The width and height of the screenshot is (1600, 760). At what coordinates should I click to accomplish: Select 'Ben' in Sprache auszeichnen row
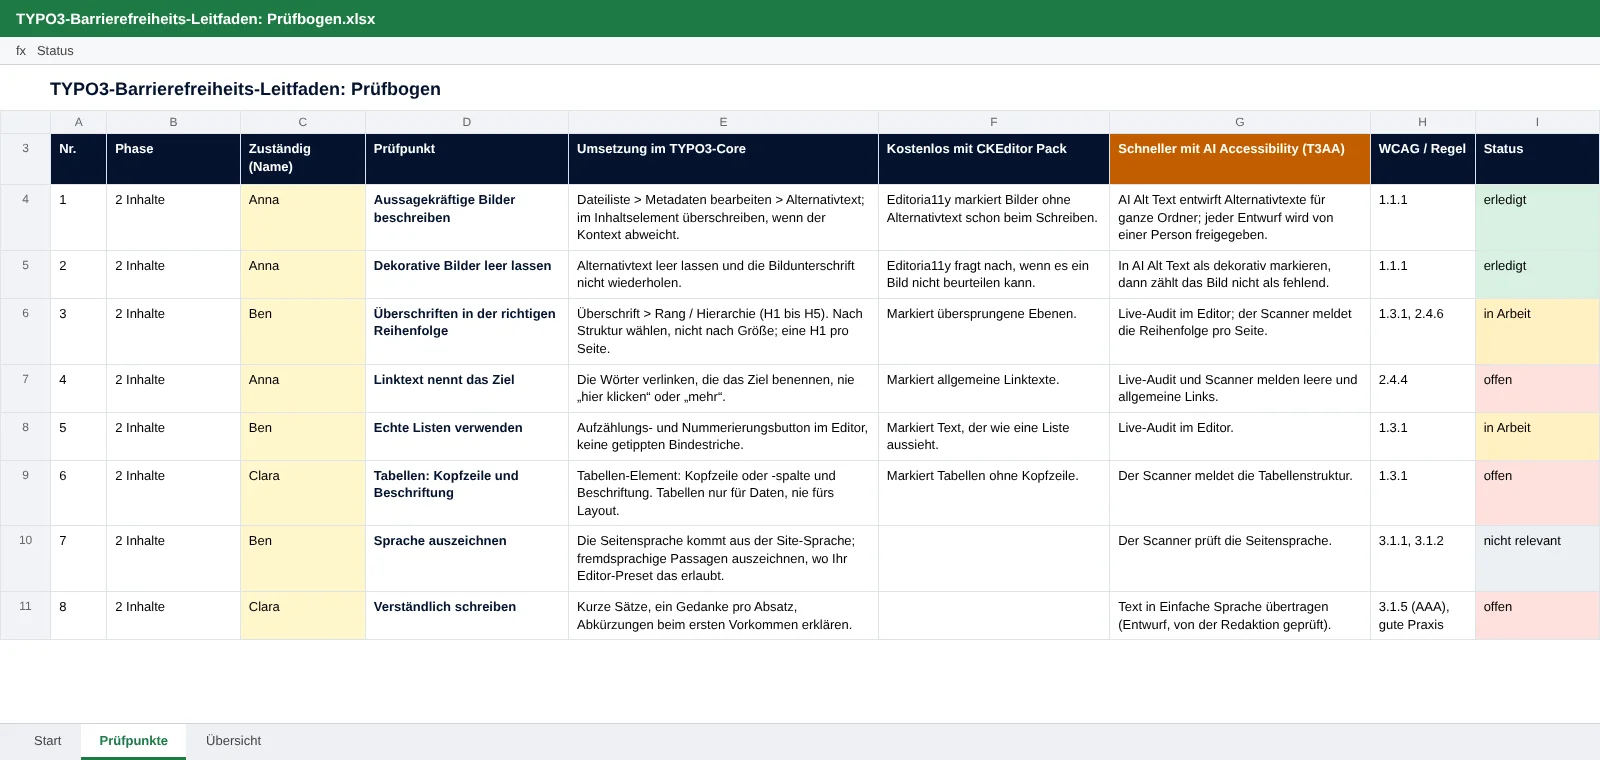pos(303,558)
